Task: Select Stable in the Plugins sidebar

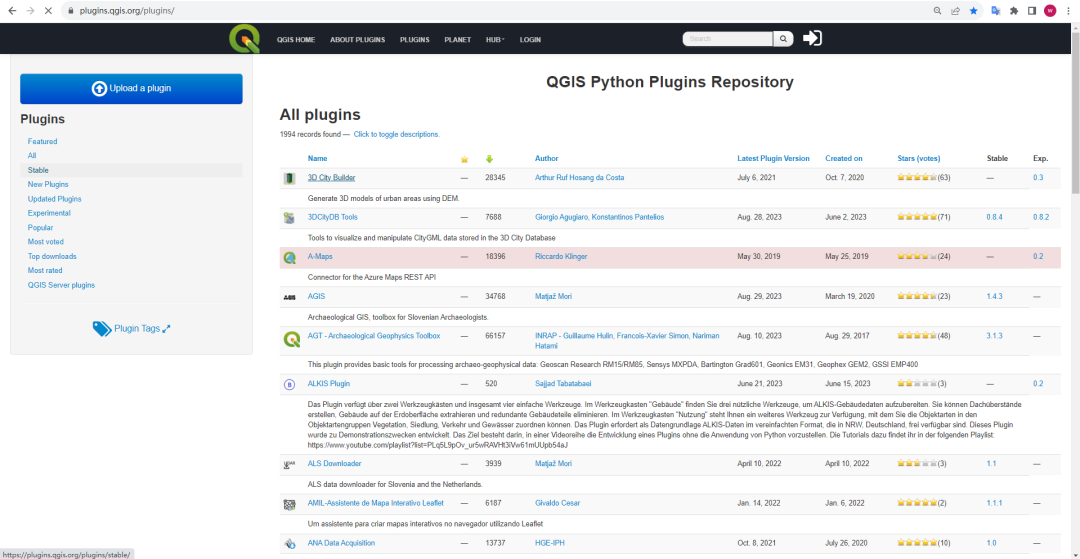Action: (38, 170)
